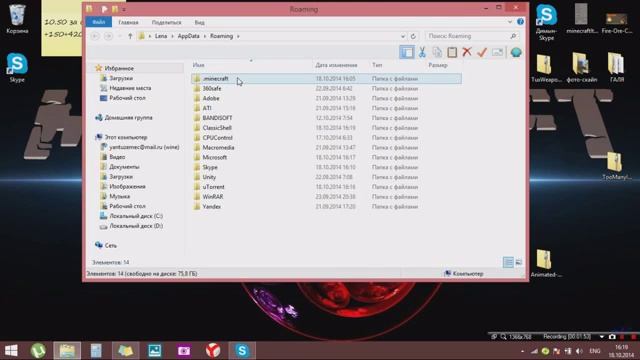Open Документы in navigation pane
Viewport: 640px width, 360px height.
point(124,167)
